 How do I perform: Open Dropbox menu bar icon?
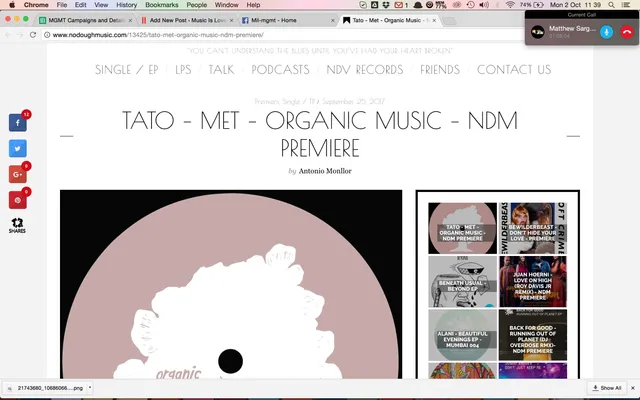click(x=386, y=5)
